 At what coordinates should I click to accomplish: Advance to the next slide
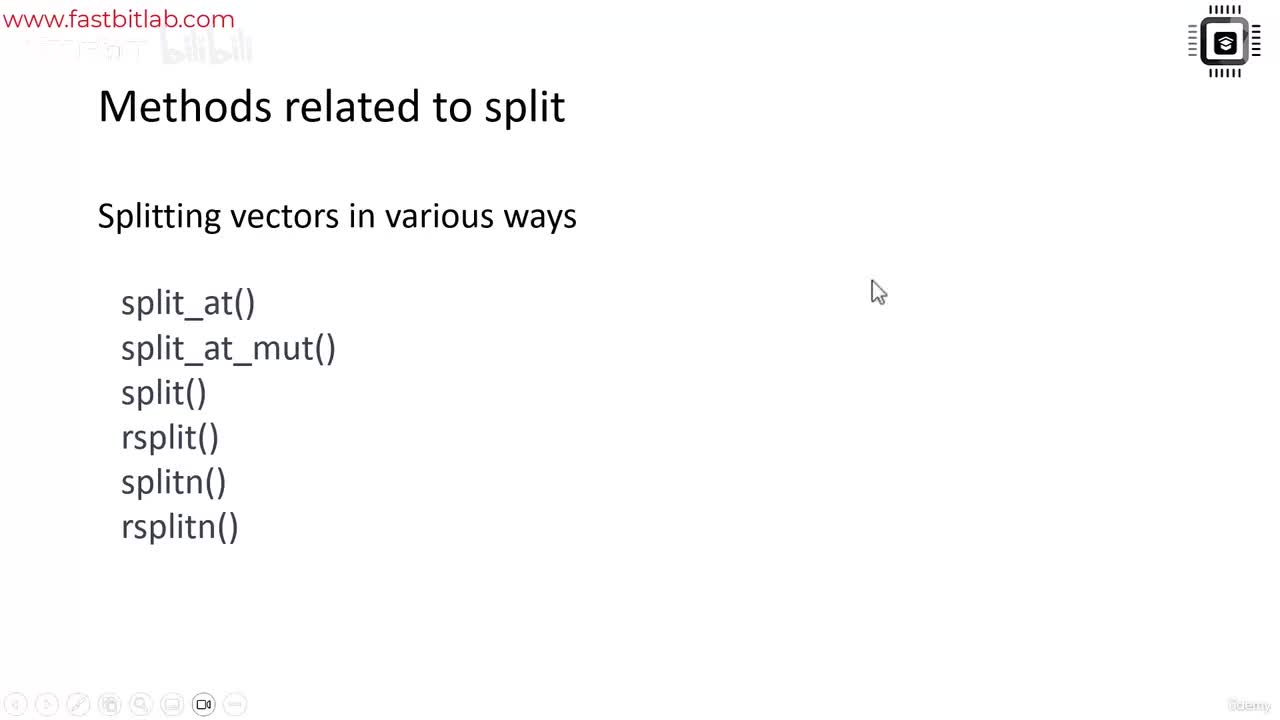pos(46,705)
